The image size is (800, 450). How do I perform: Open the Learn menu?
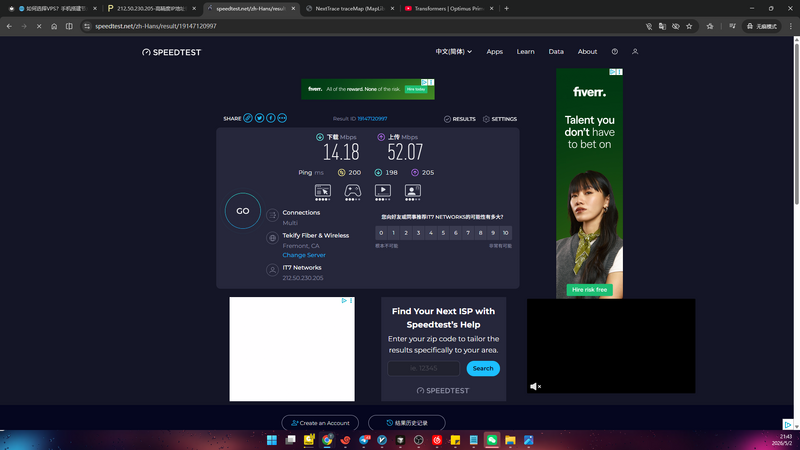pyautogui.click(x=526, y=52)
